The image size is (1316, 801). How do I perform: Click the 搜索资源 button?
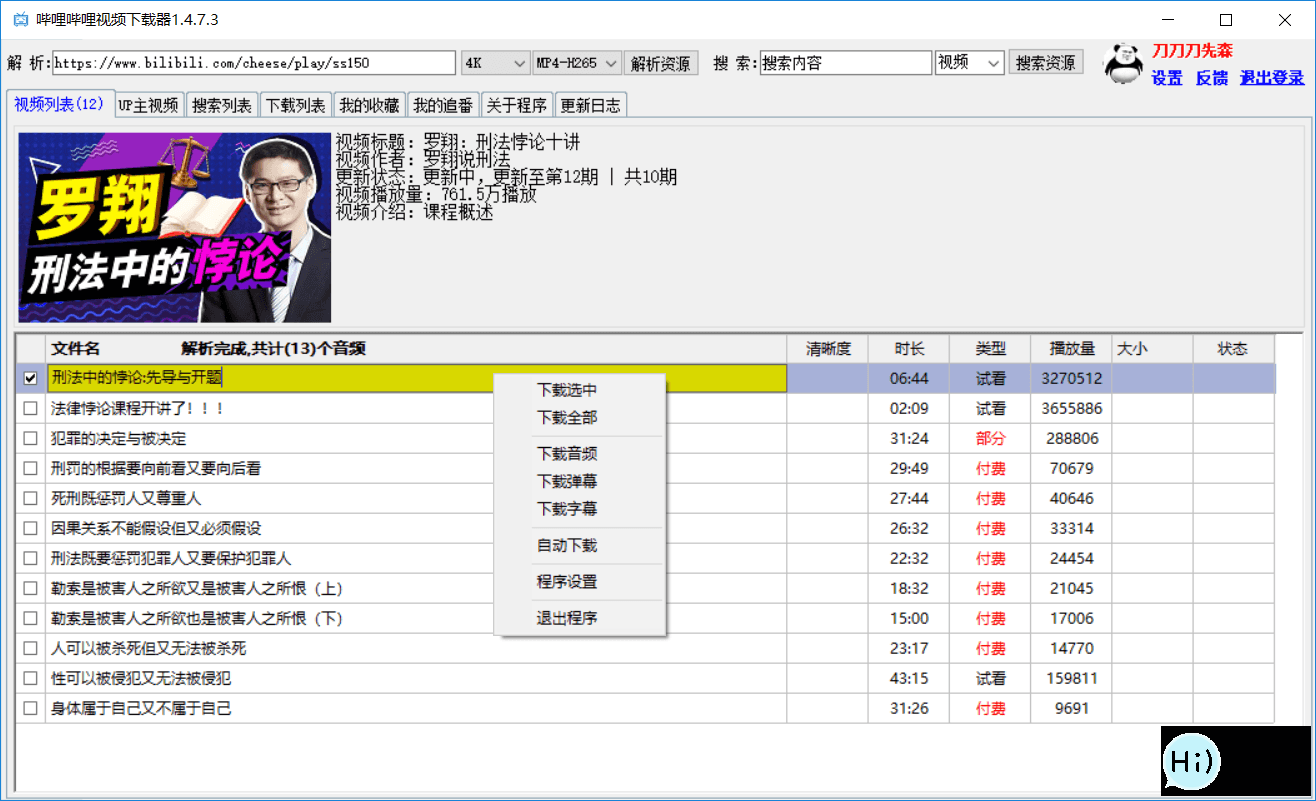click(x=1045, y=63)
